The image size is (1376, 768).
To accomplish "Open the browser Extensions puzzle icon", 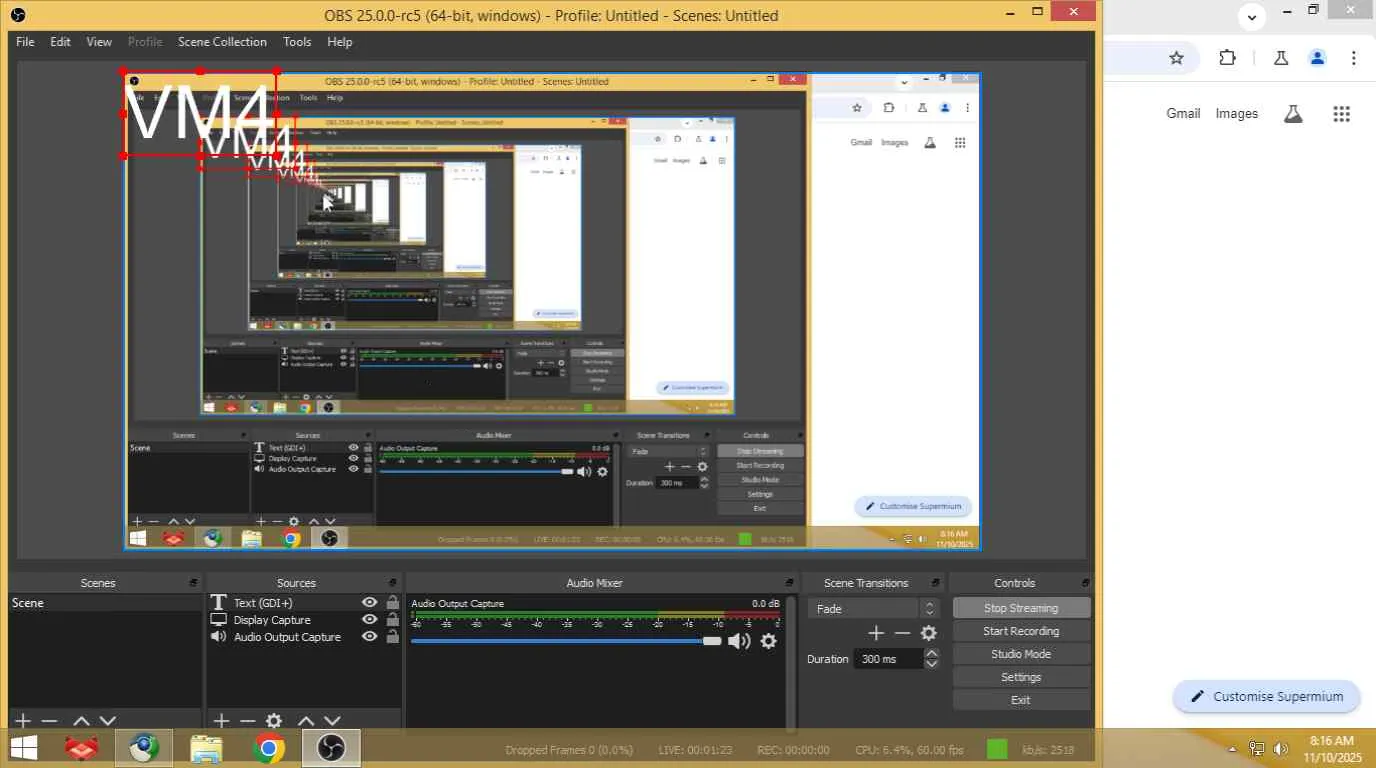I will point(1228,58).
